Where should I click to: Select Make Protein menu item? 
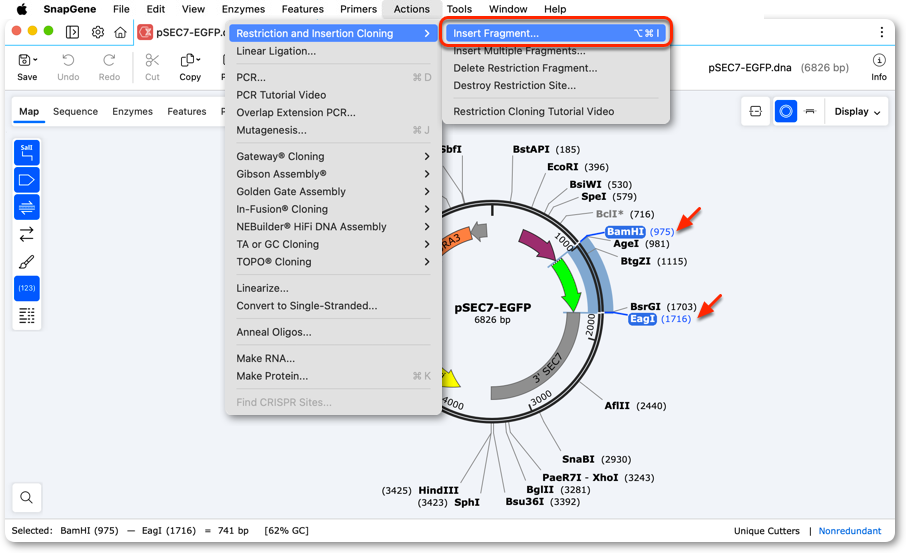pos(333,376)
